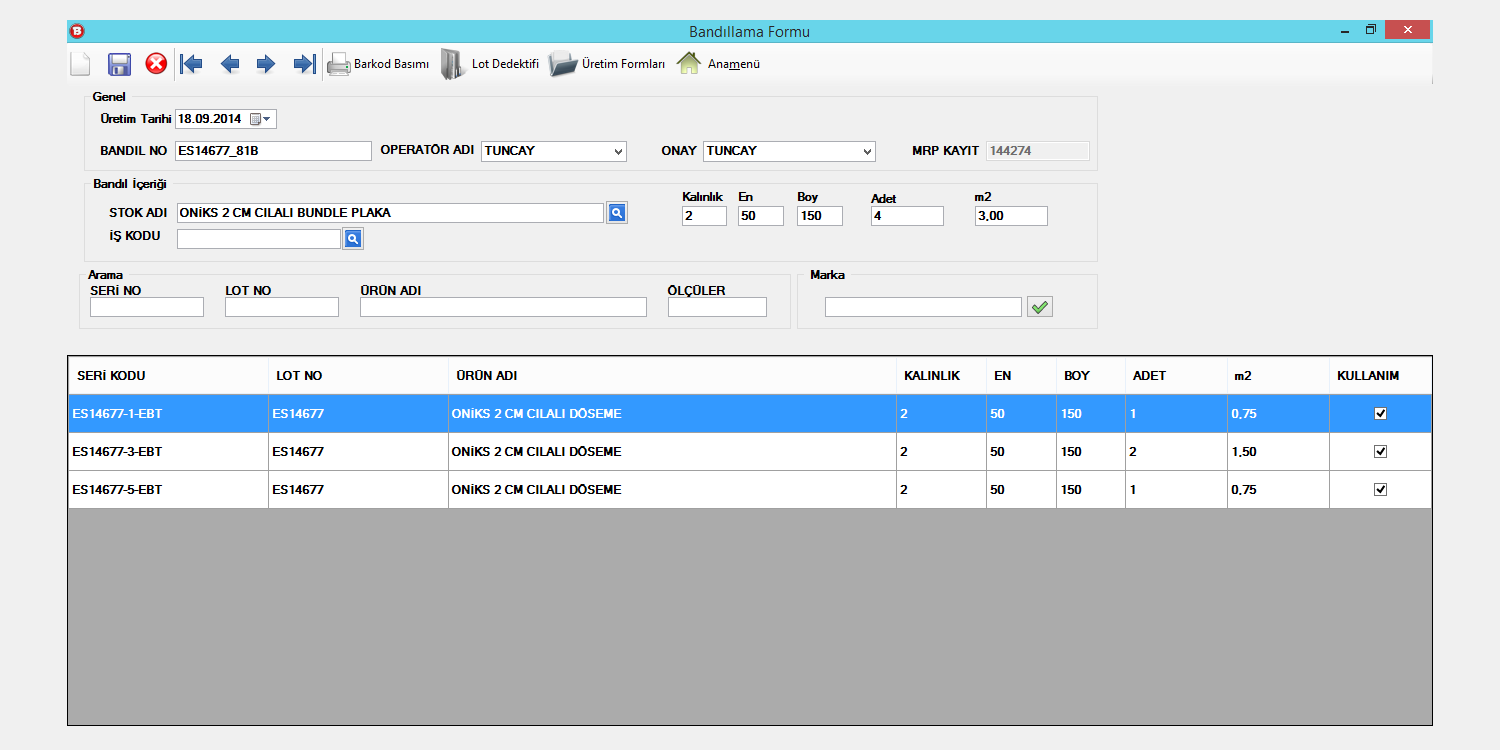Click search icon next to STOK ADI
The width and height of the screenshot is (1500, 750).
click(617, 213)
